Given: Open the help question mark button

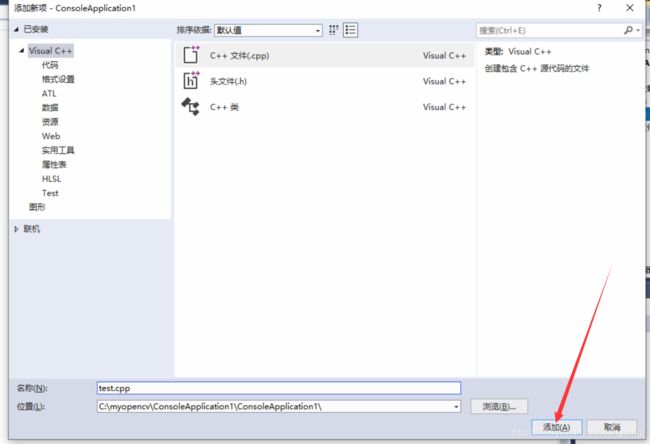Looking at the screenshot, I should pyautogui.click(x=599, y=8).
